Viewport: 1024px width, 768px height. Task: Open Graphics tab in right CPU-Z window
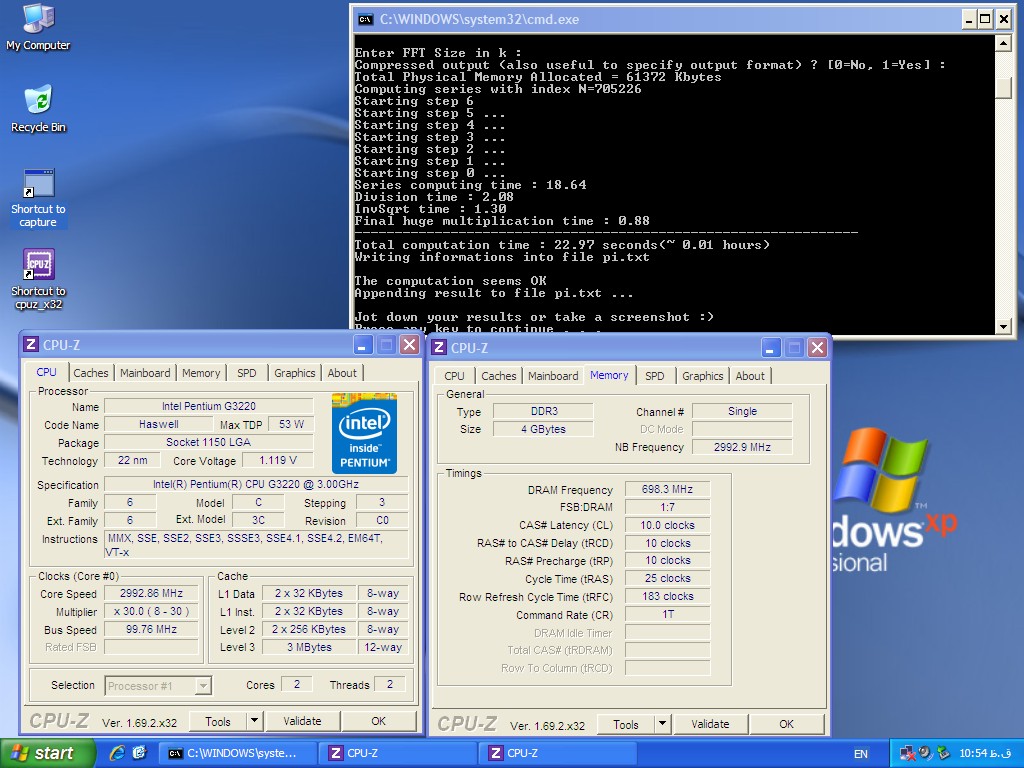tap(703, 376)
